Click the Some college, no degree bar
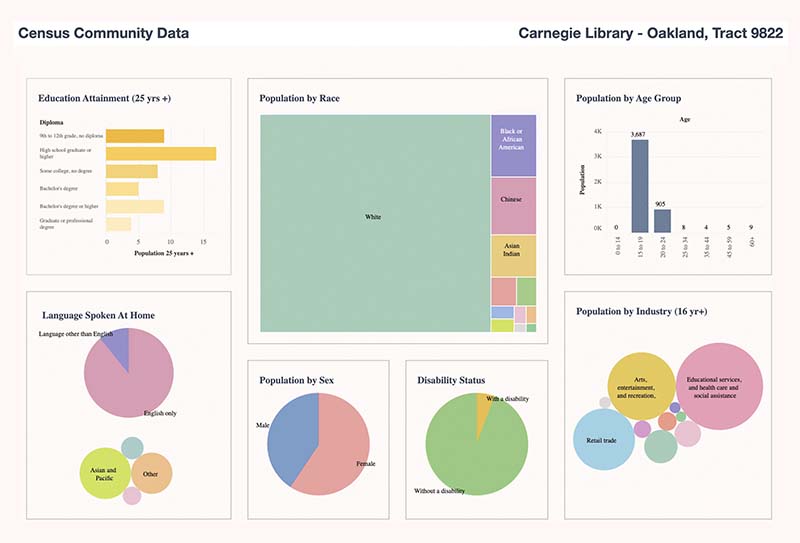 (131, 171)
